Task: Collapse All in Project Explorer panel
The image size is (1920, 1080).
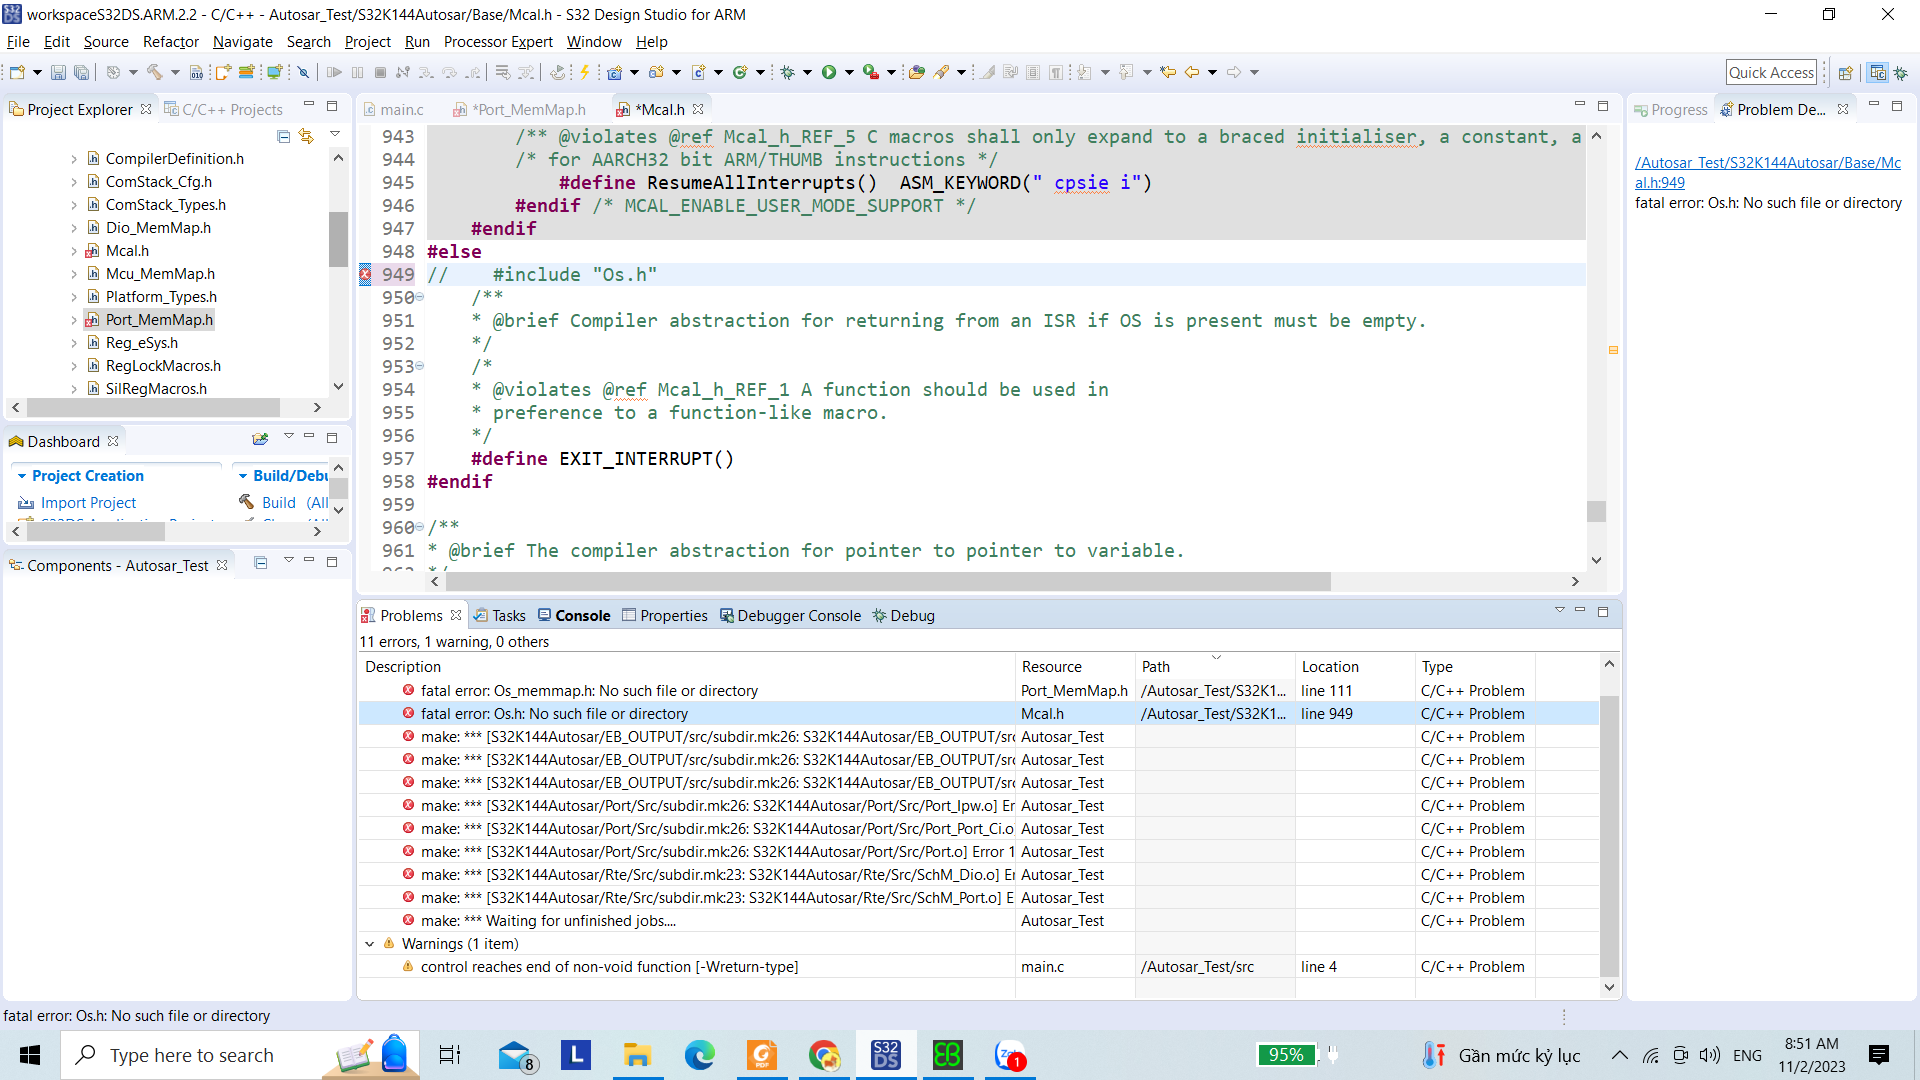Action: pos(284,137)
